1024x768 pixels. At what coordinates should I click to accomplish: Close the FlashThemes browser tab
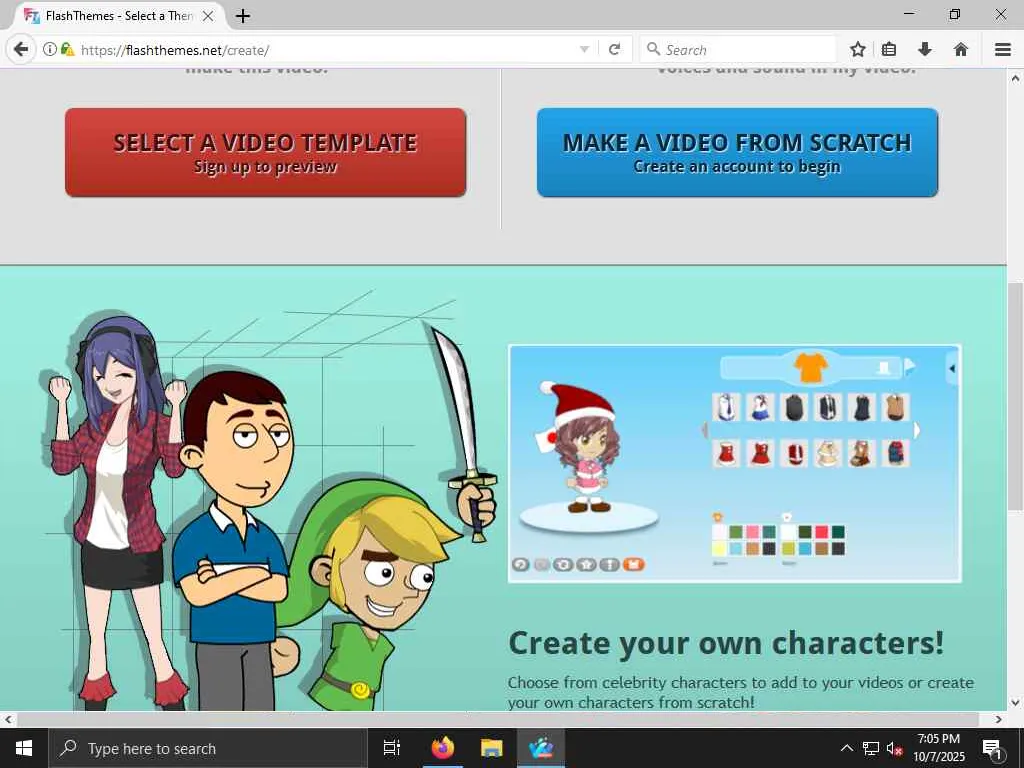click(x=208, y=16)
